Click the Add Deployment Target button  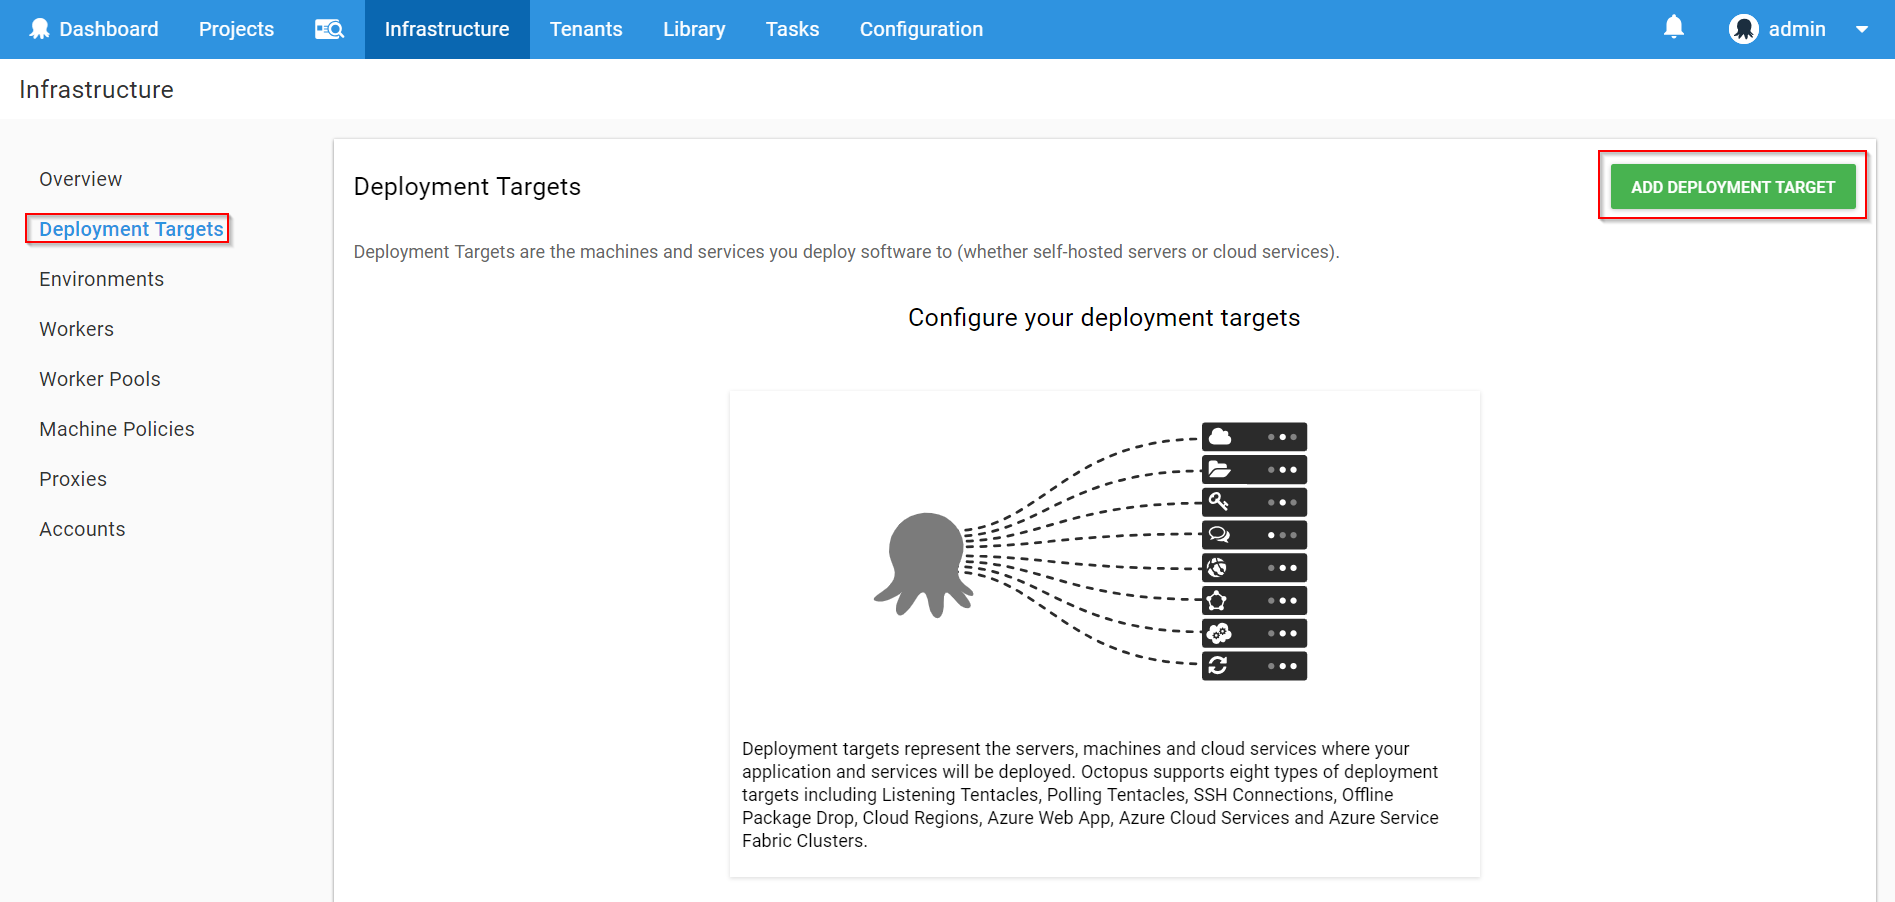tap(1733, 187)
